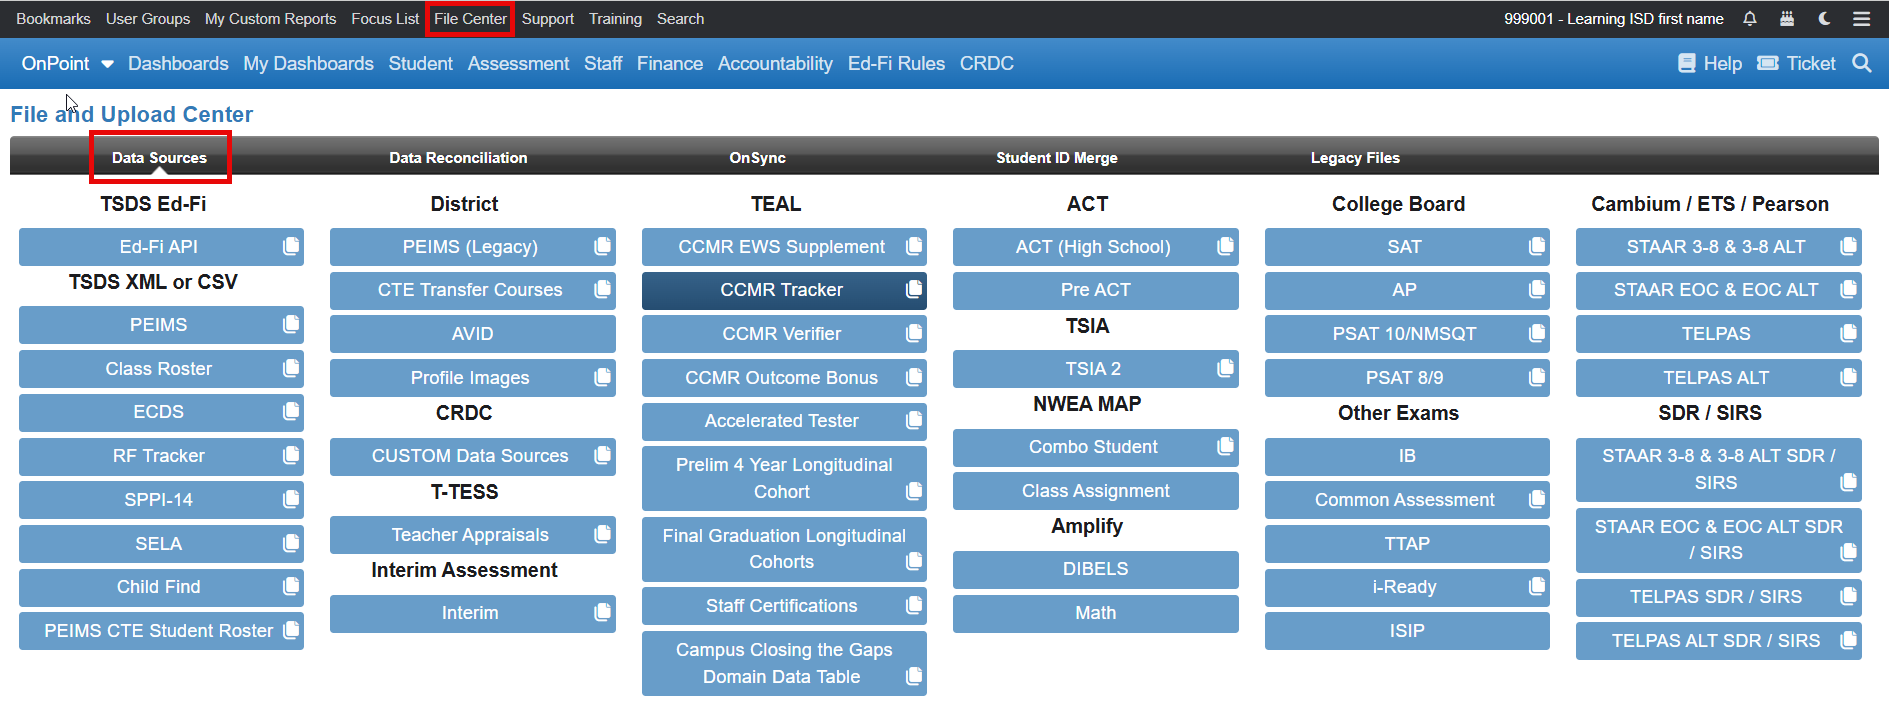Open the Amplify Math data source

click(1095, 613)
